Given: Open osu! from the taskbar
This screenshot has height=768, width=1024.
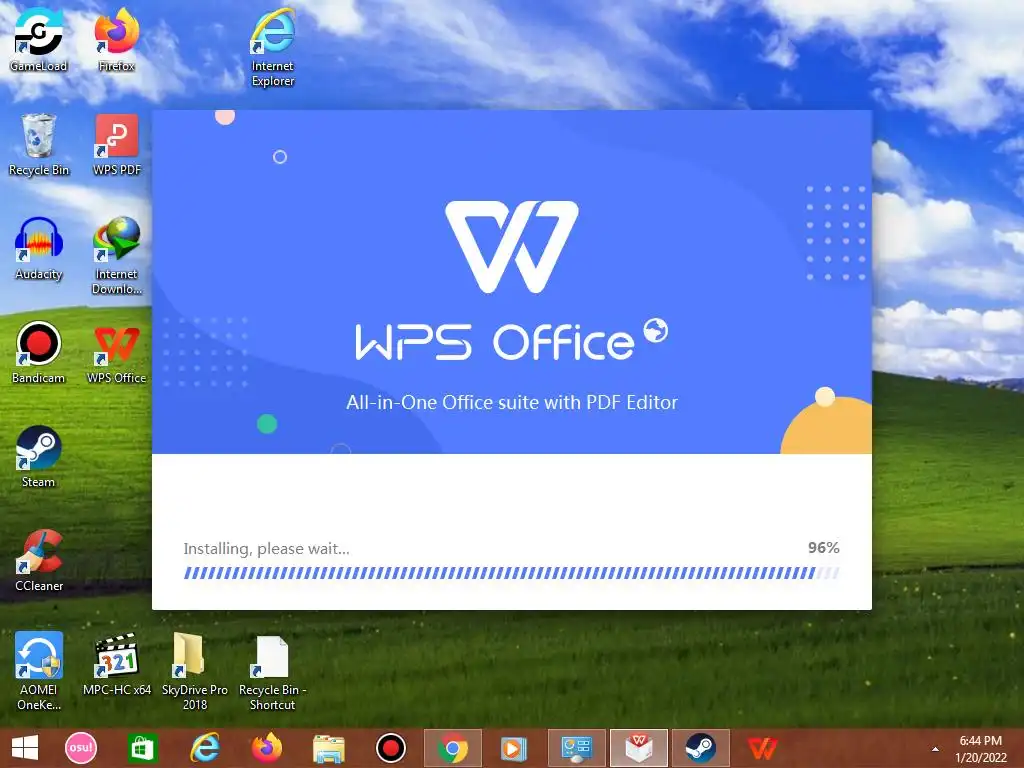Looking at the screenshot, I should pos(81,748).
